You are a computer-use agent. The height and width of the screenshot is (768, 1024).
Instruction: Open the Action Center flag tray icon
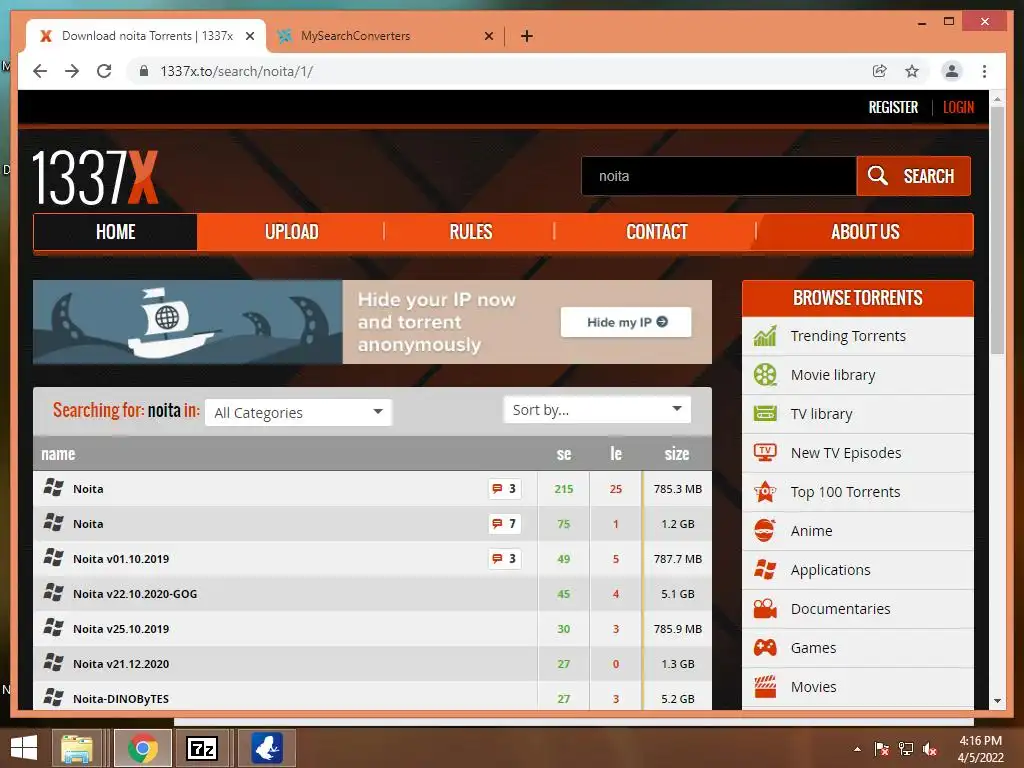[881, 749]
